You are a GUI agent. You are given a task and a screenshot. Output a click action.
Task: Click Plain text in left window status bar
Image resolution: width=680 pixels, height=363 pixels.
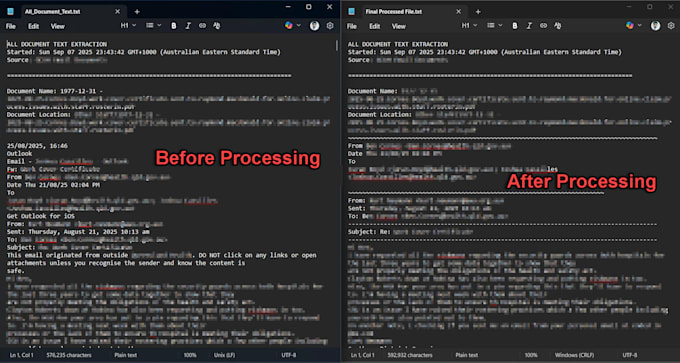pos(126,355)
